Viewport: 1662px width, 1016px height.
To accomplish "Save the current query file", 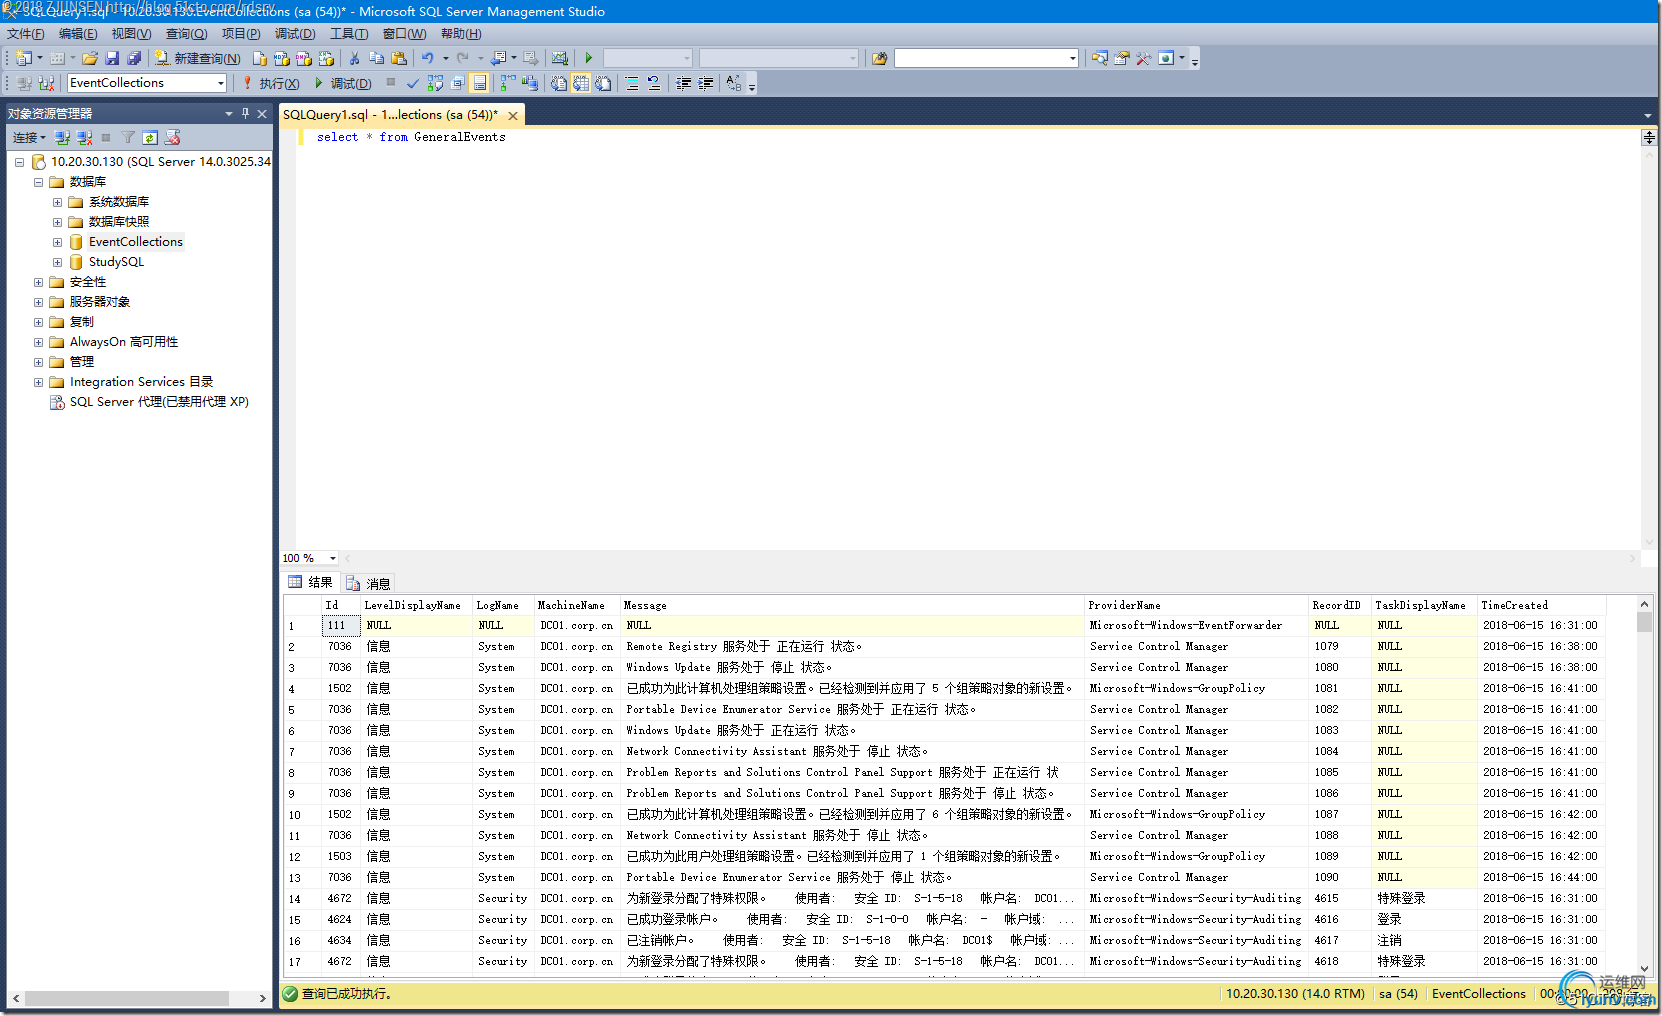I will tap(112, 58).
